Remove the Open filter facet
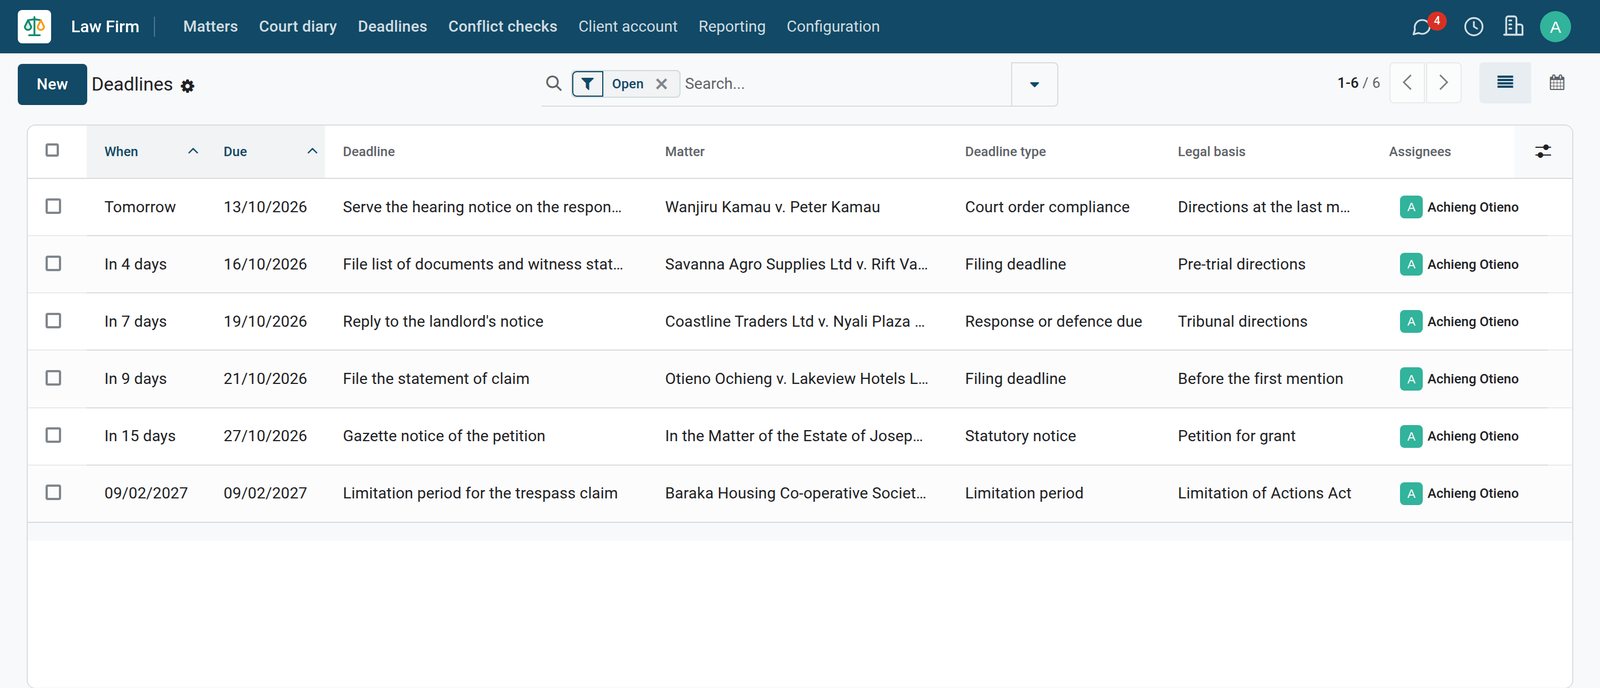The height and width of the screenshot is (688, 1600). 661,84
